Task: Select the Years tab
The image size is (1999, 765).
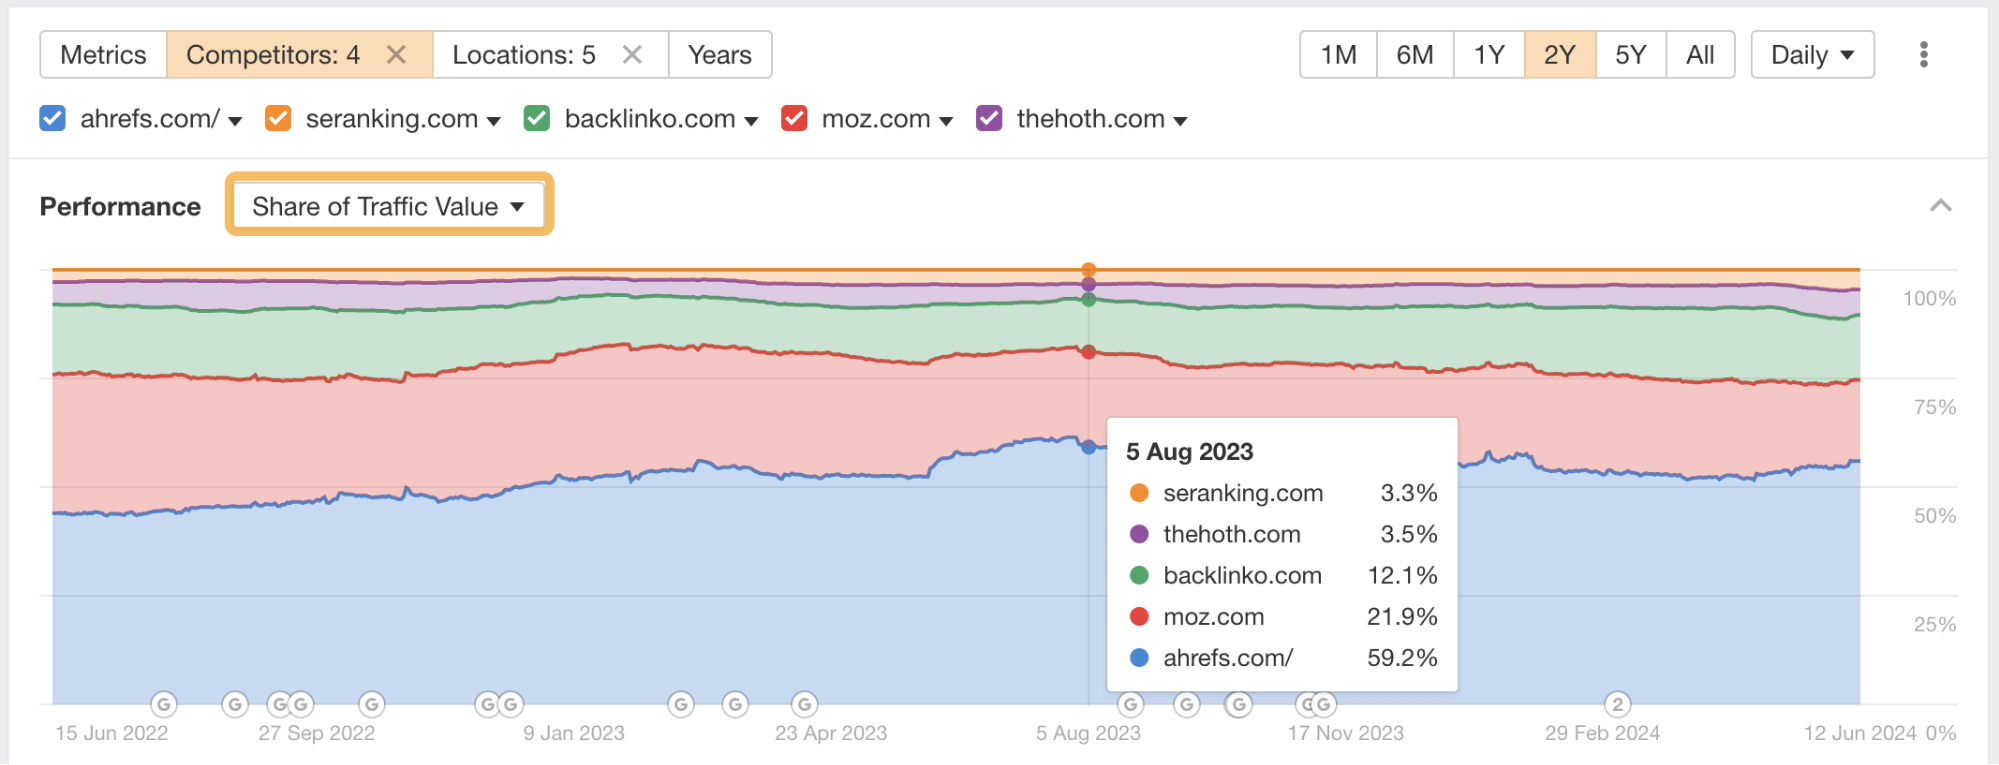Action: pos(719,55)
